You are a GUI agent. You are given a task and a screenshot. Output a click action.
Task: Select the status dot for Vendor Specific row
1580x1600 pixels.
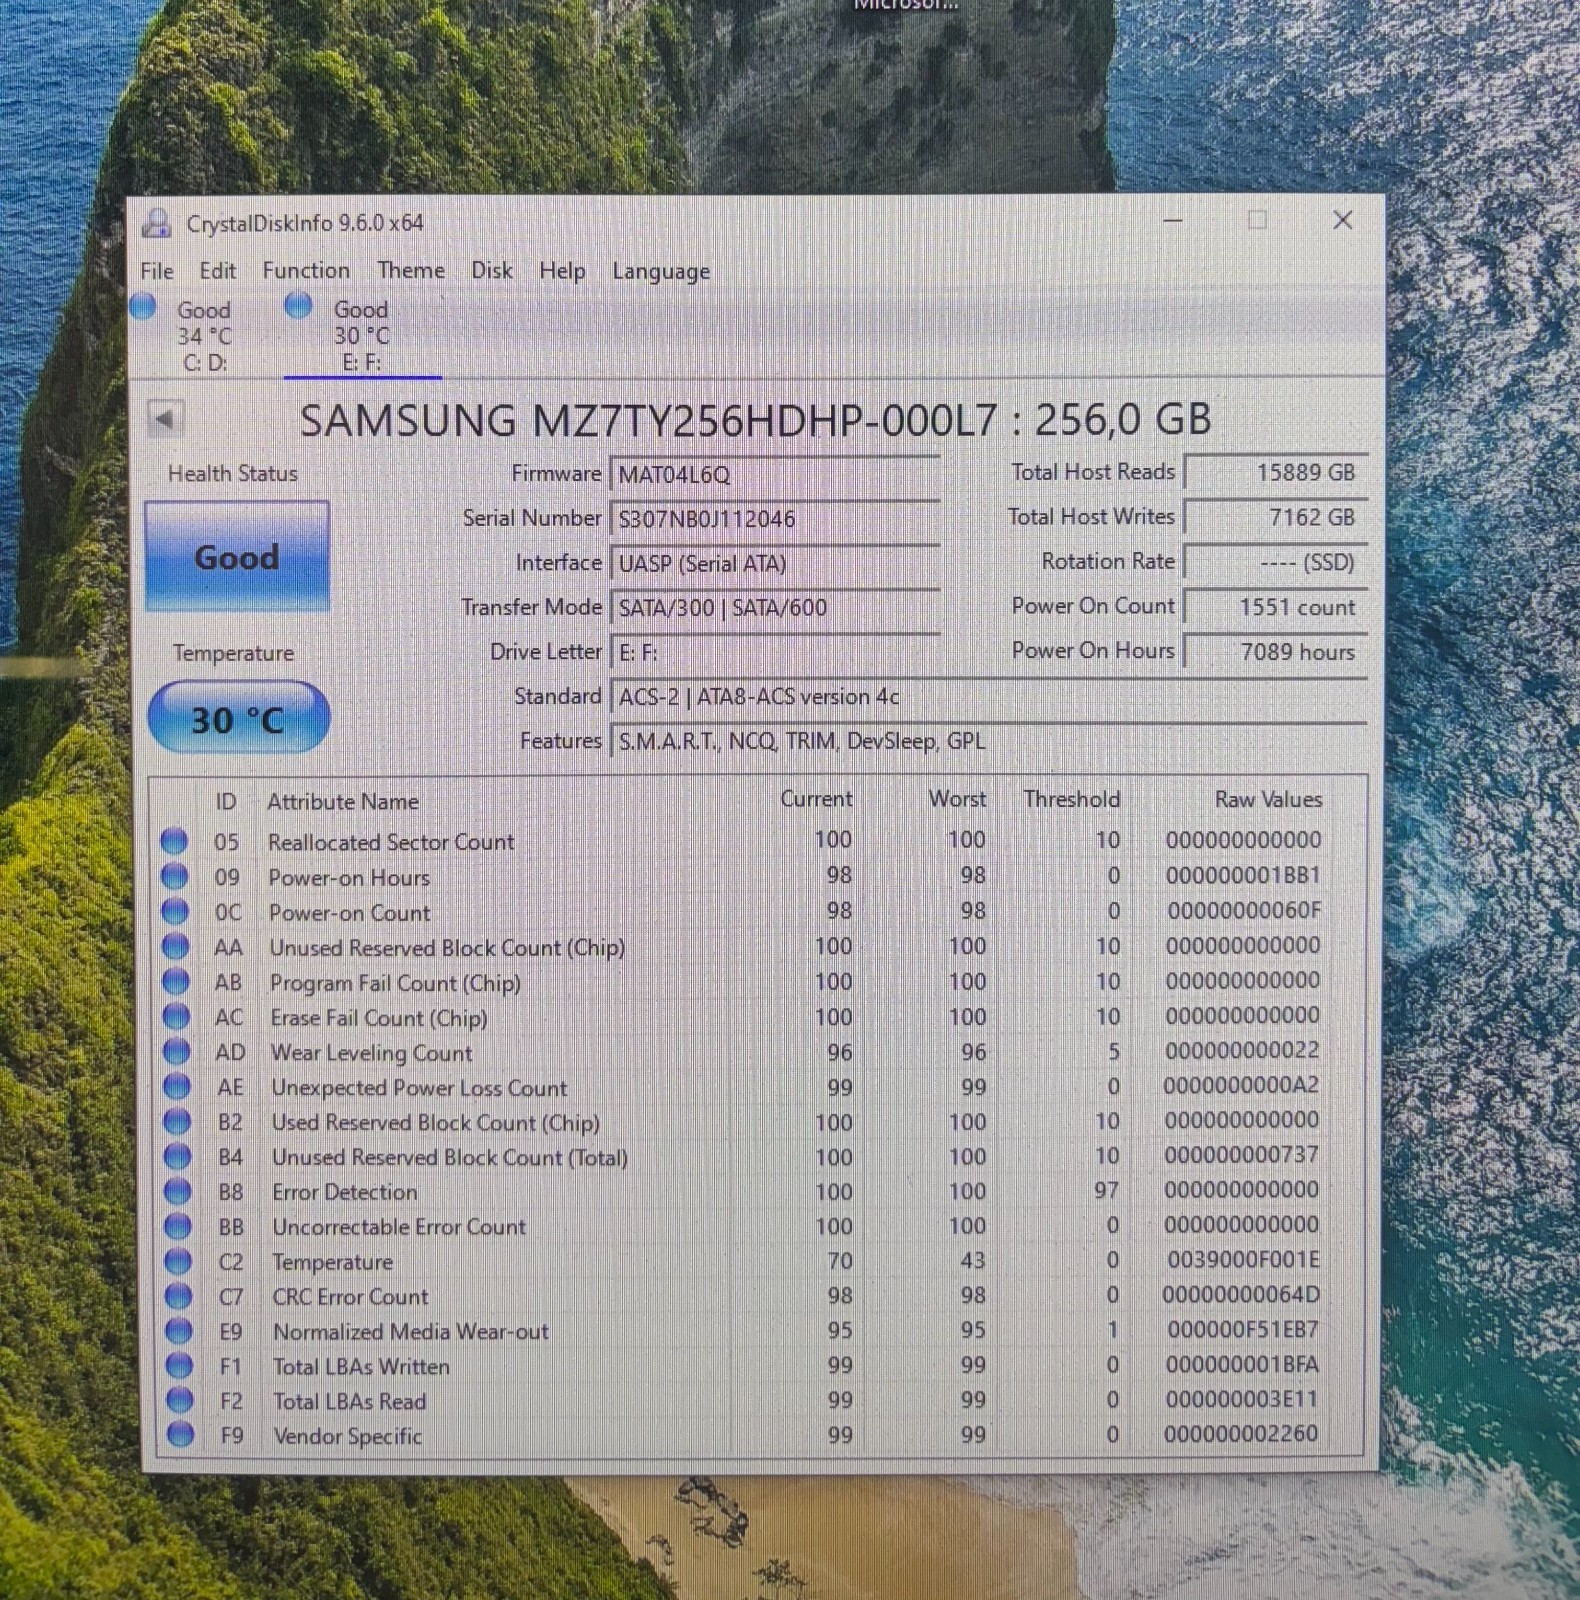(x=181, y=1435)
